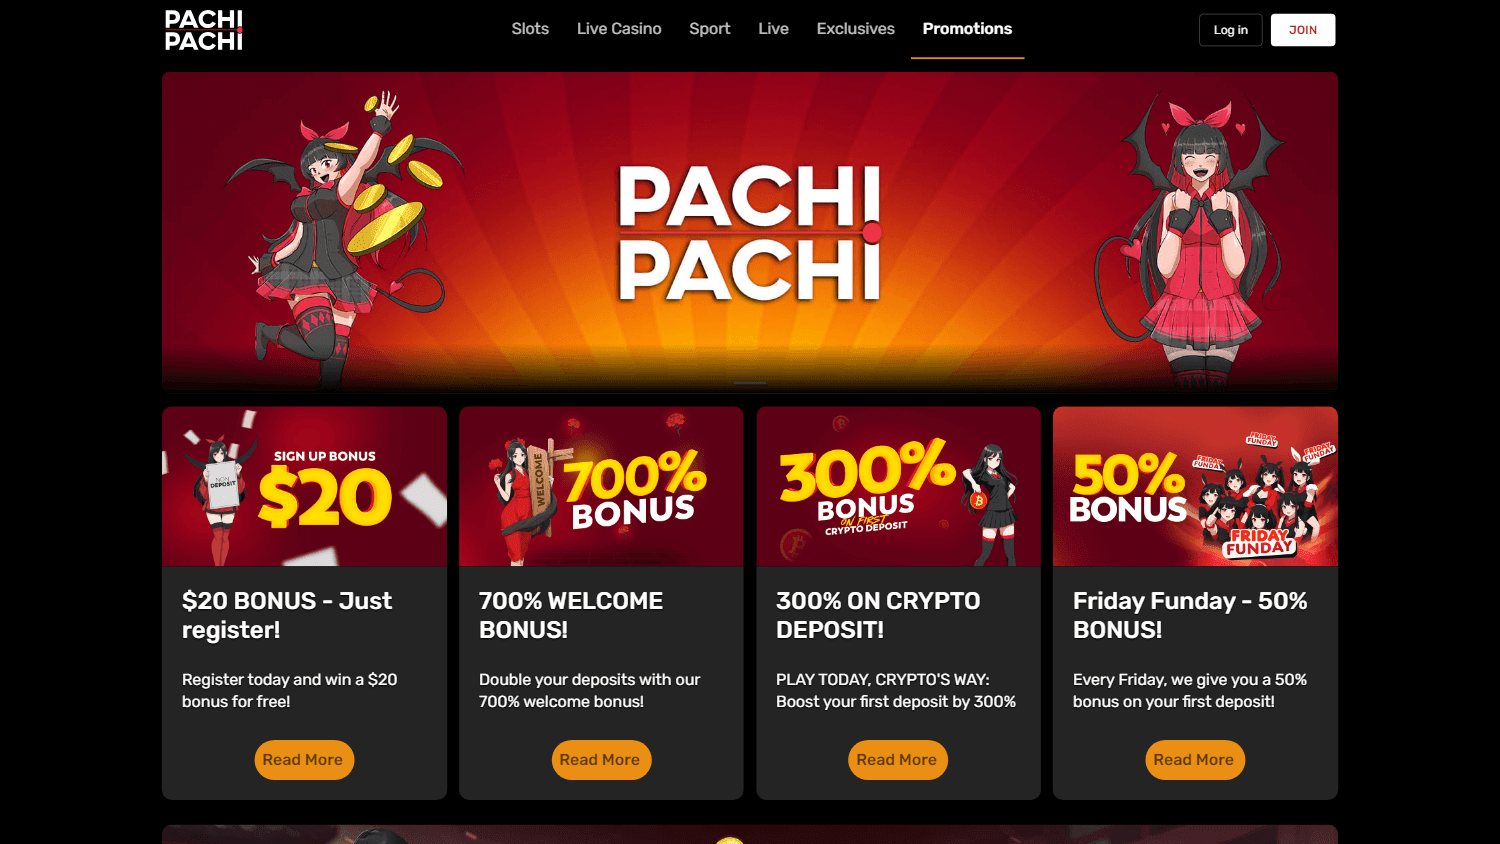Image resolution: width=1500 pixels, height=844 pixels.
Task: Click the JOIN button
Action: 1303,30
